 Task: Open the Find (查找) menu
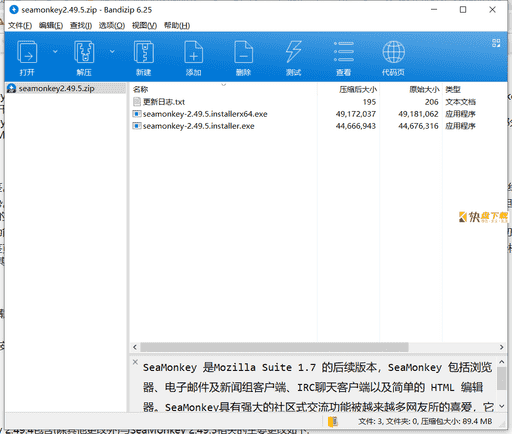click(x=81, y=26)
